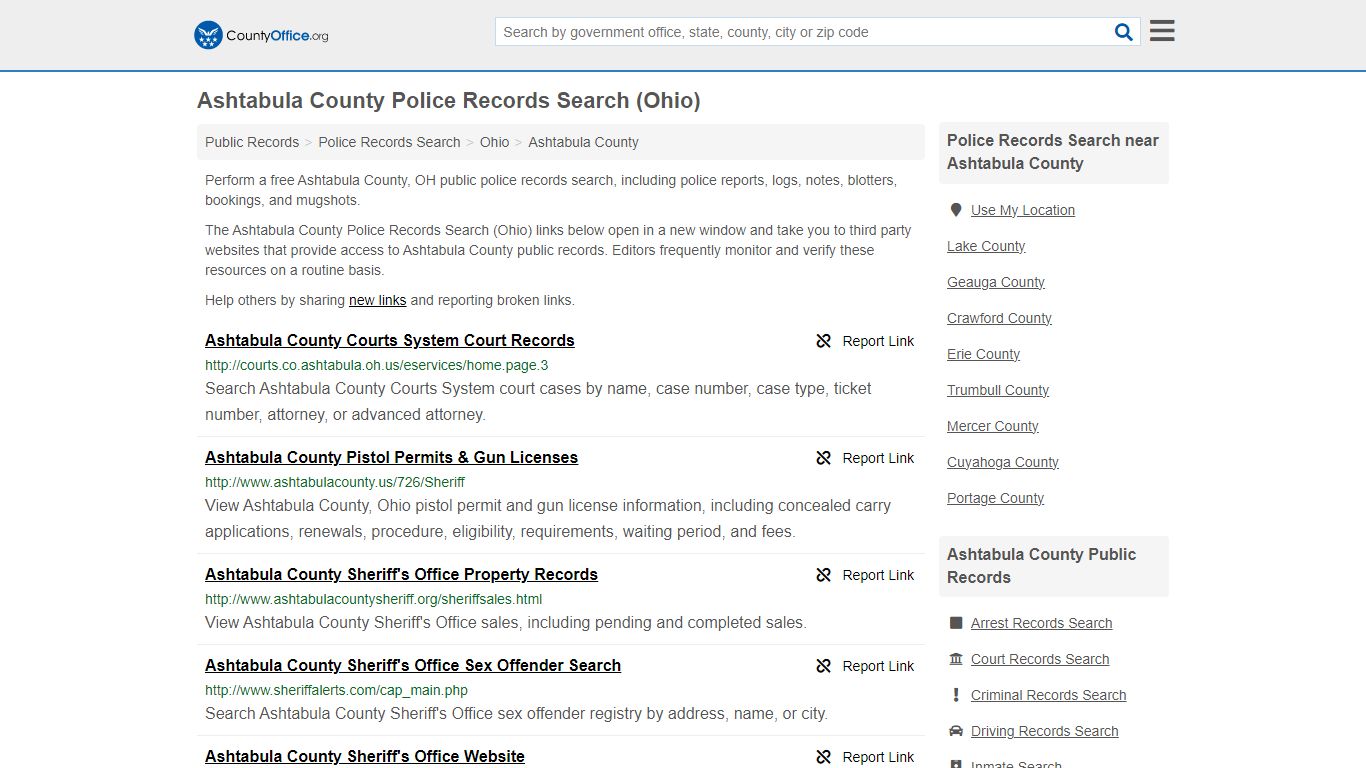The height and width of the screenshot is (768, 1366).
Task: Click the Arrest Records Search icon
Action: tap(956, 623)
